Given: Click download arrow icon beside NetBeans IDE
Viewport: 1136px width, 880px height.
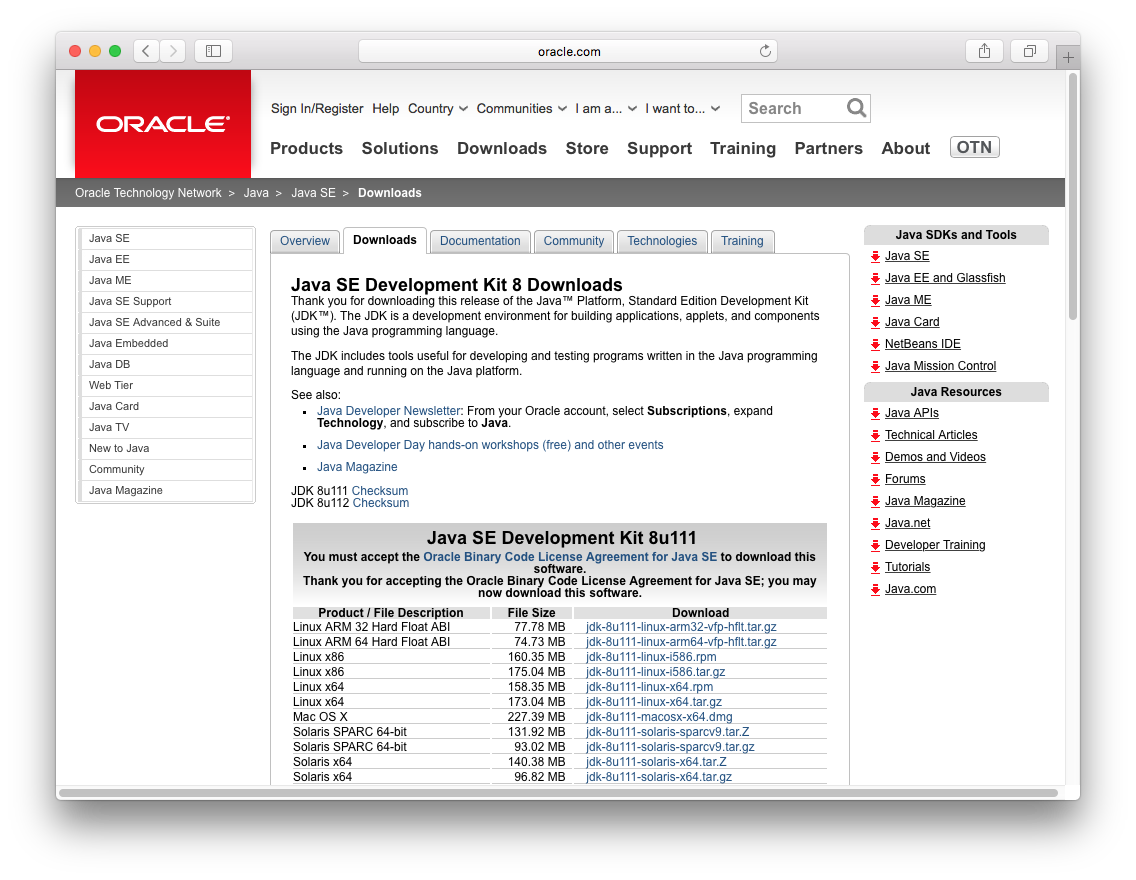Looking at the screenshot, I should [x=875, y=344].
